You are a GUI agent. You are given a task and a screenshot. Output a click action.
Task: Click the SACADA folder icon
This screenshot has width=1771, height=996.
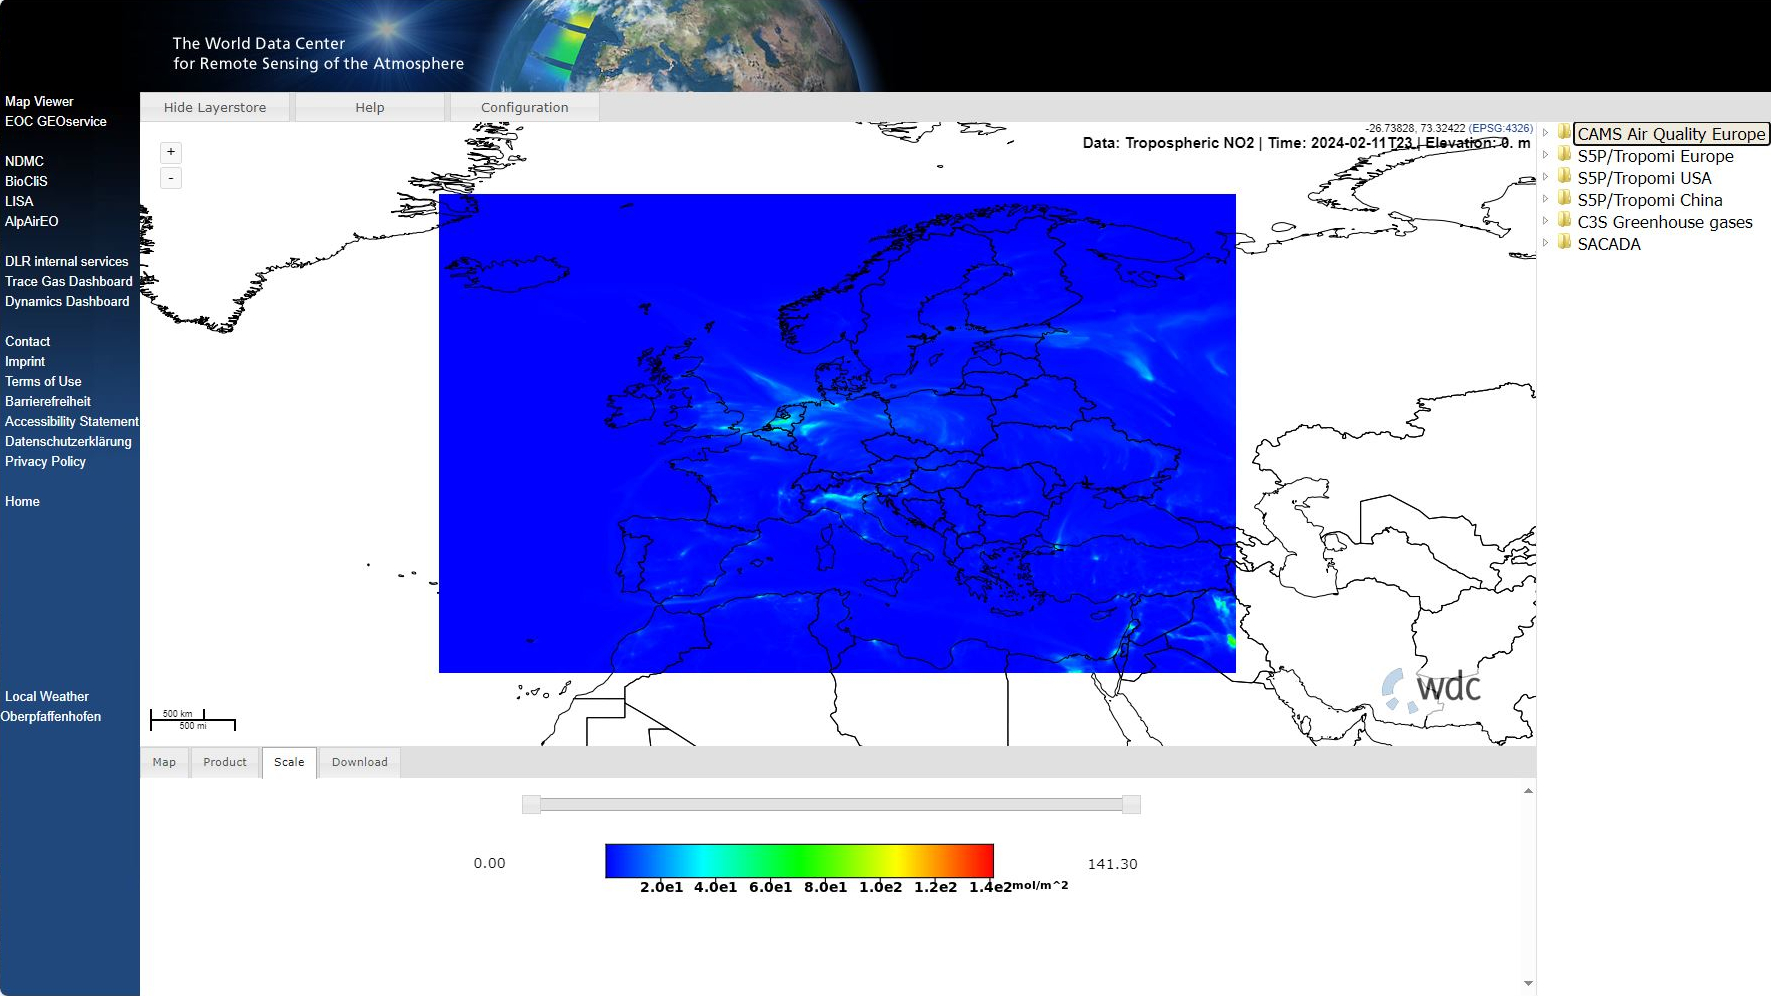pos(1564,243)
